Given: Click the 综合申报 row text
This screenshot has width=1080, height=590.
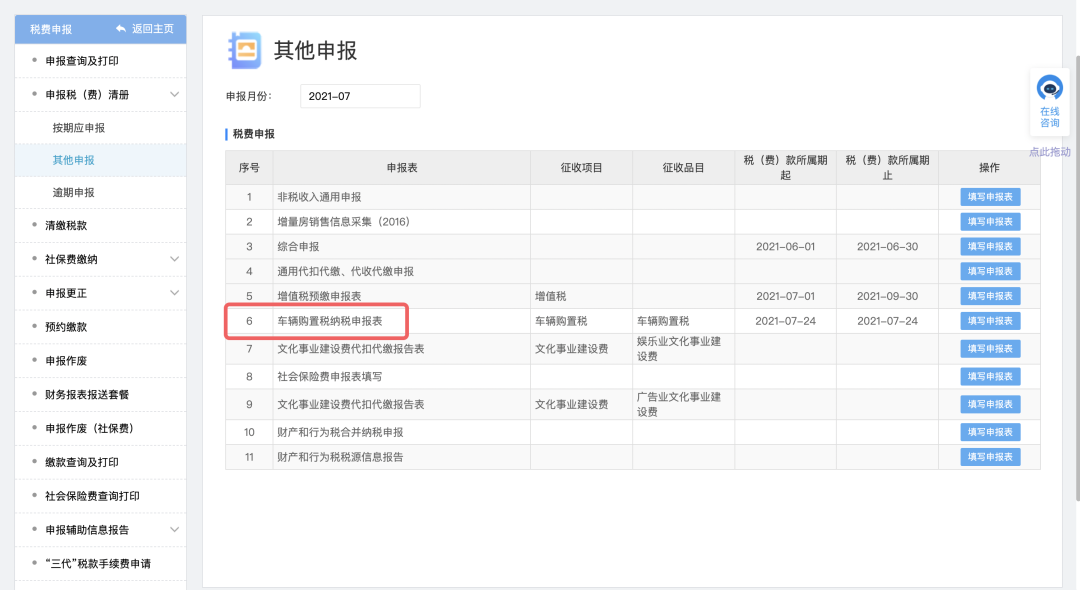Looking at the screenshot, I should coord(298,246).
